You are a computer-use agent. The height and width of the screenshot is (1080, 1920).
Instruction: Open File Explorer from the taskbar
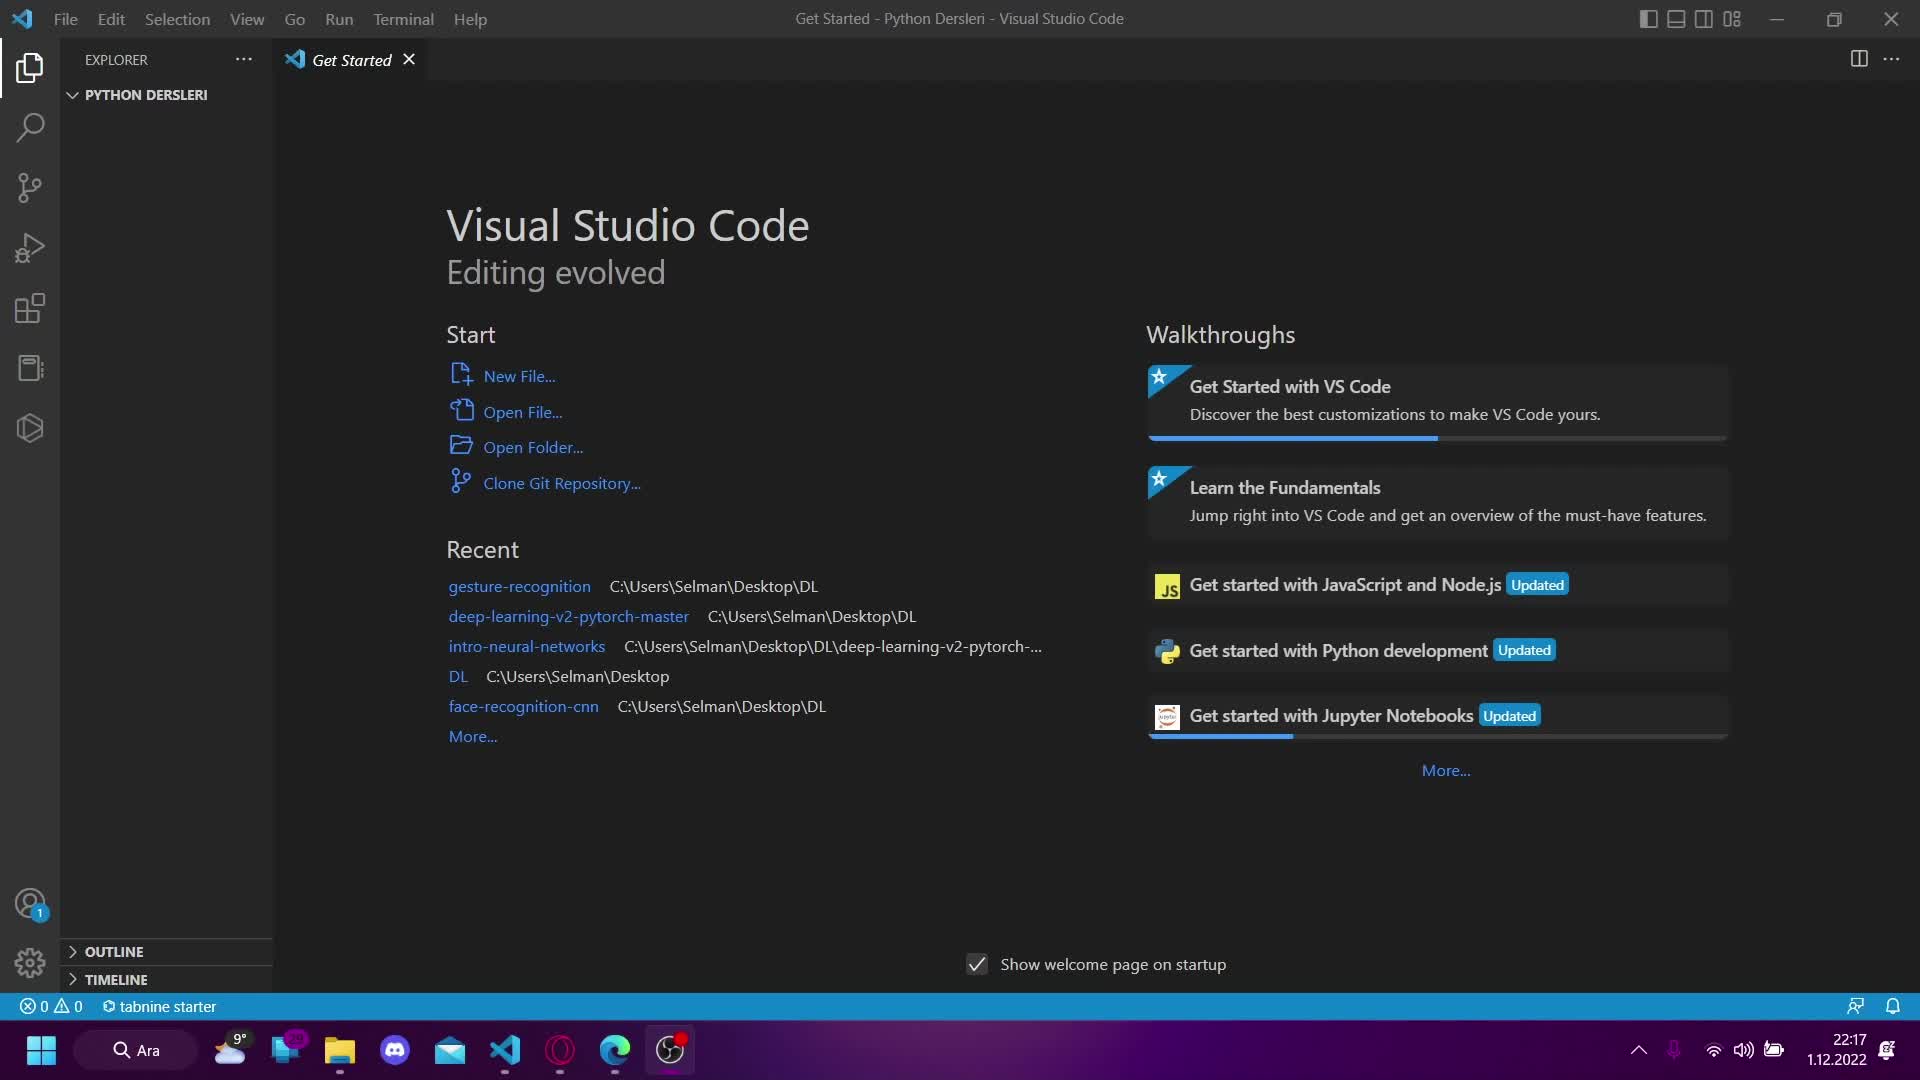340,1050
